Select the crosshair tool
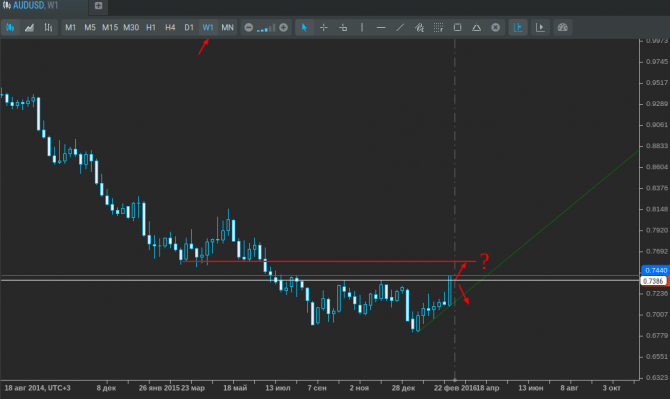This screenshot has width=670, height=399. tap(323, 28)
